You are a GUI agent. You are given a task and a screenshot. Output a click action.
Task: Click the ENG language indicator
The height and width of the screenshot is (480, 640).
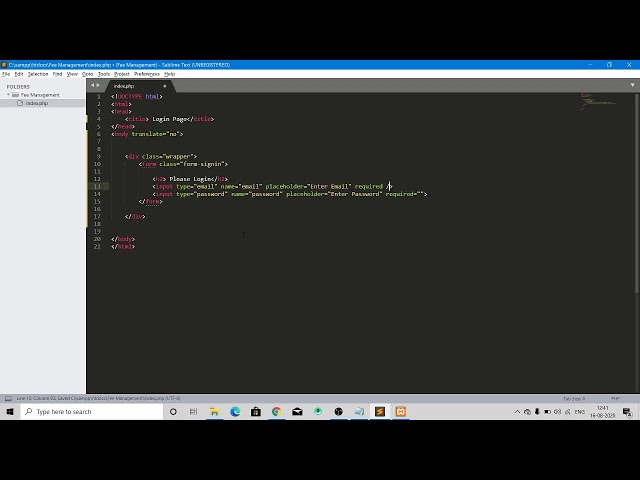[580, 412]
